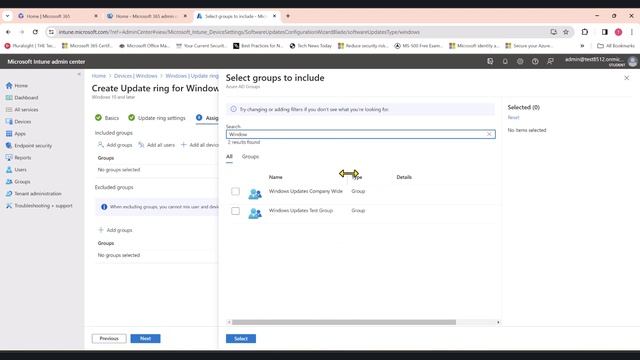Open the Pluralsight bookmark
Viewport: 640px width, 360px height.
tap(30, 46)
